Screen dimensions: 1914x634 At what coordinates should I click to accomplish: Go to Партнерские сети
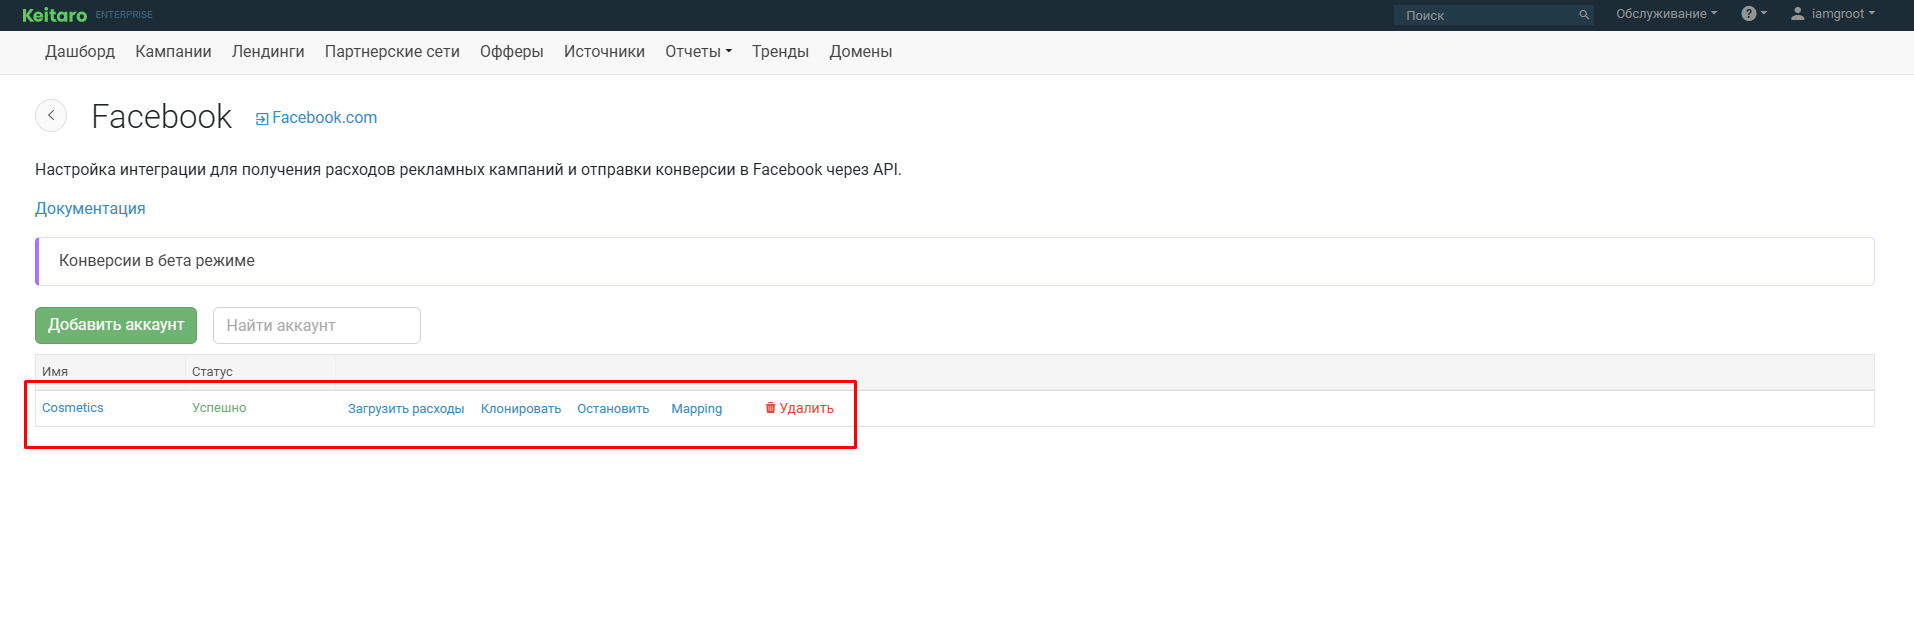coord(392,52)
